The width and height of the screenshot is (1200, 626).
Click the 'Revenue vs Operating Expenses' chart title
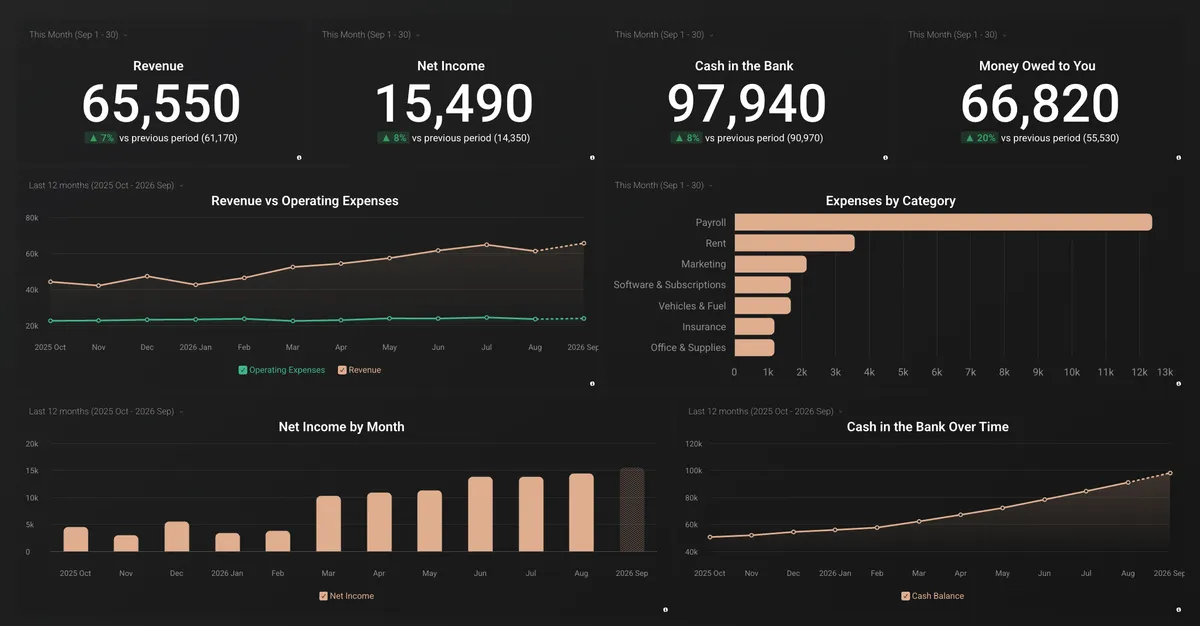pos(305,201)
